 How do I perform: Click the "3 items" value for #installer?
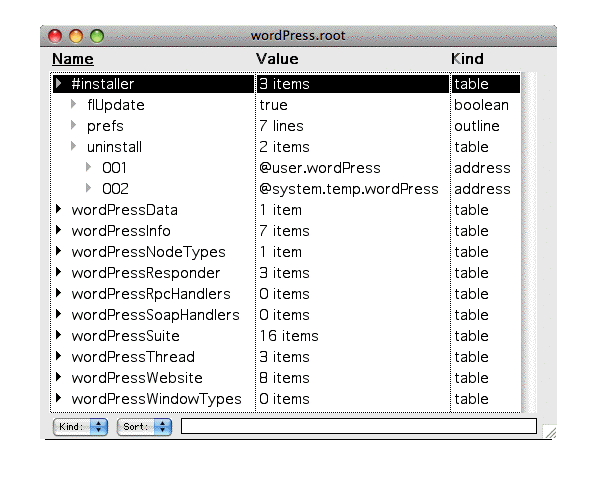[x=284, y=84]
